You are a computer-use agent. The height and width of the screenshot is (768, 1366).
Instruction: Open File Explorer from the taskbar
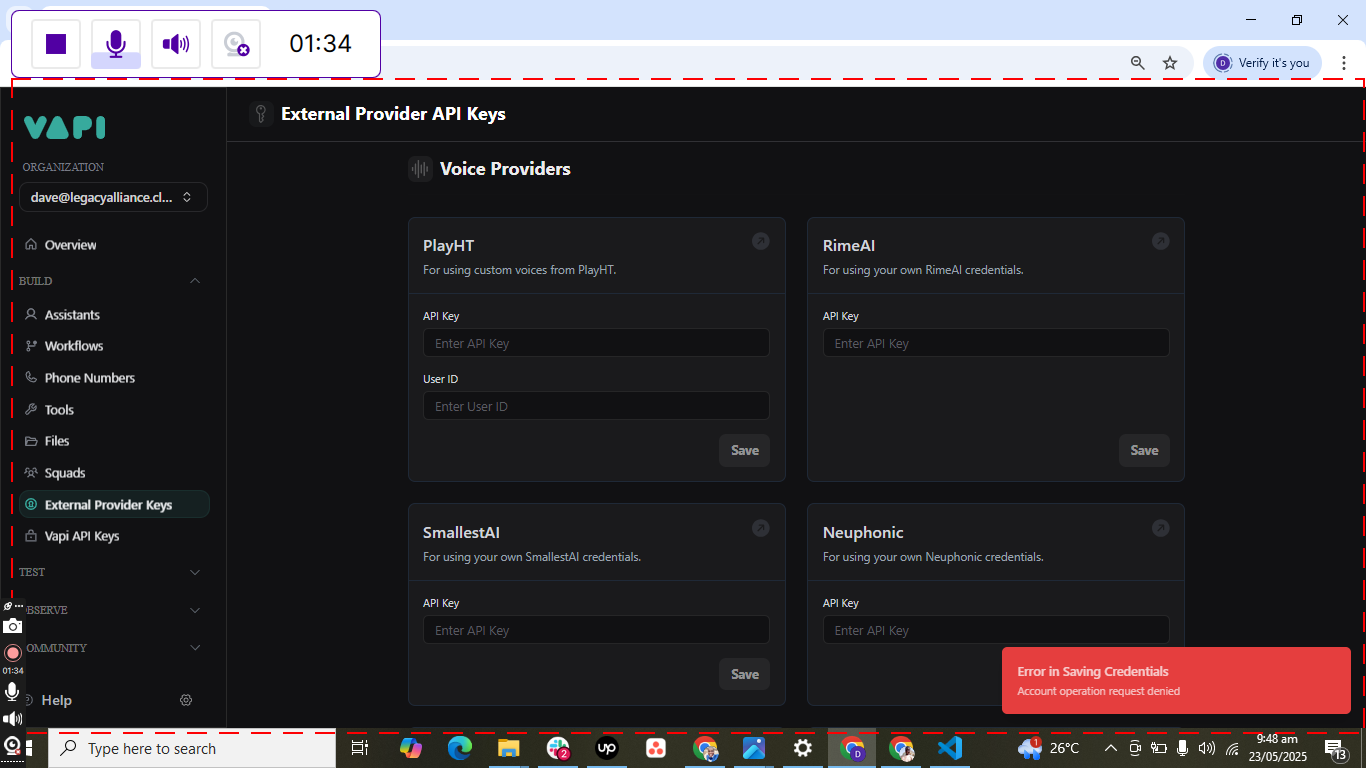point(508,748)
